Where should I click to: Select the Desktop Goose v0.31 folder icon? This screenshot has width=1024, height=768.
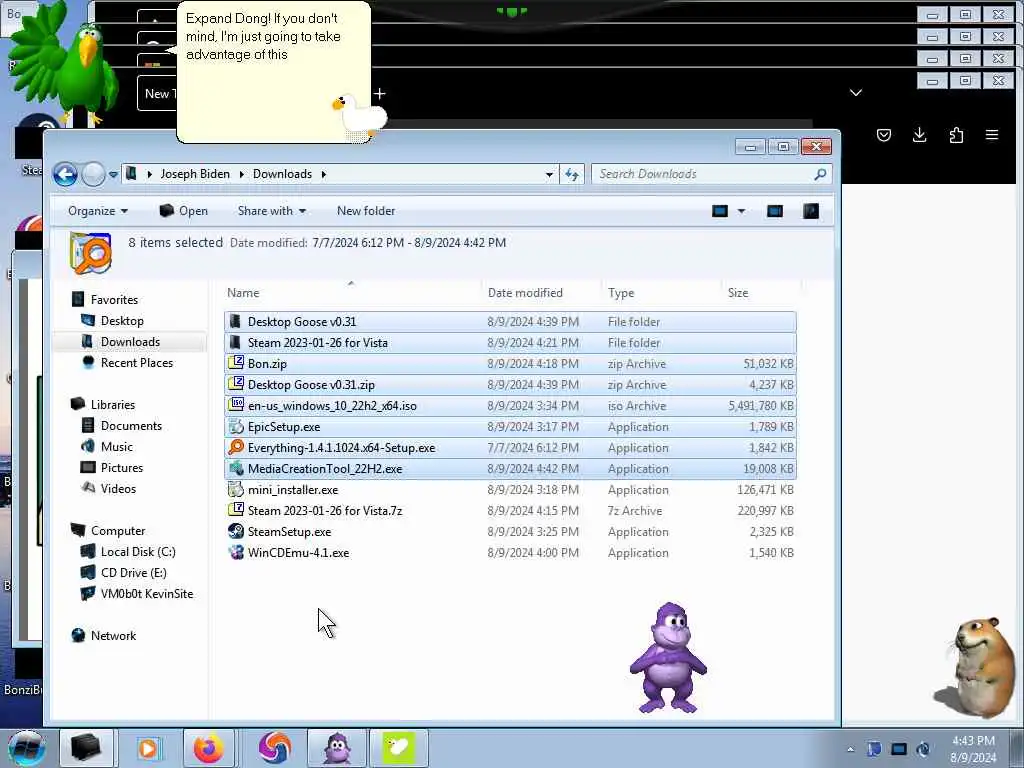coord(236,321)
